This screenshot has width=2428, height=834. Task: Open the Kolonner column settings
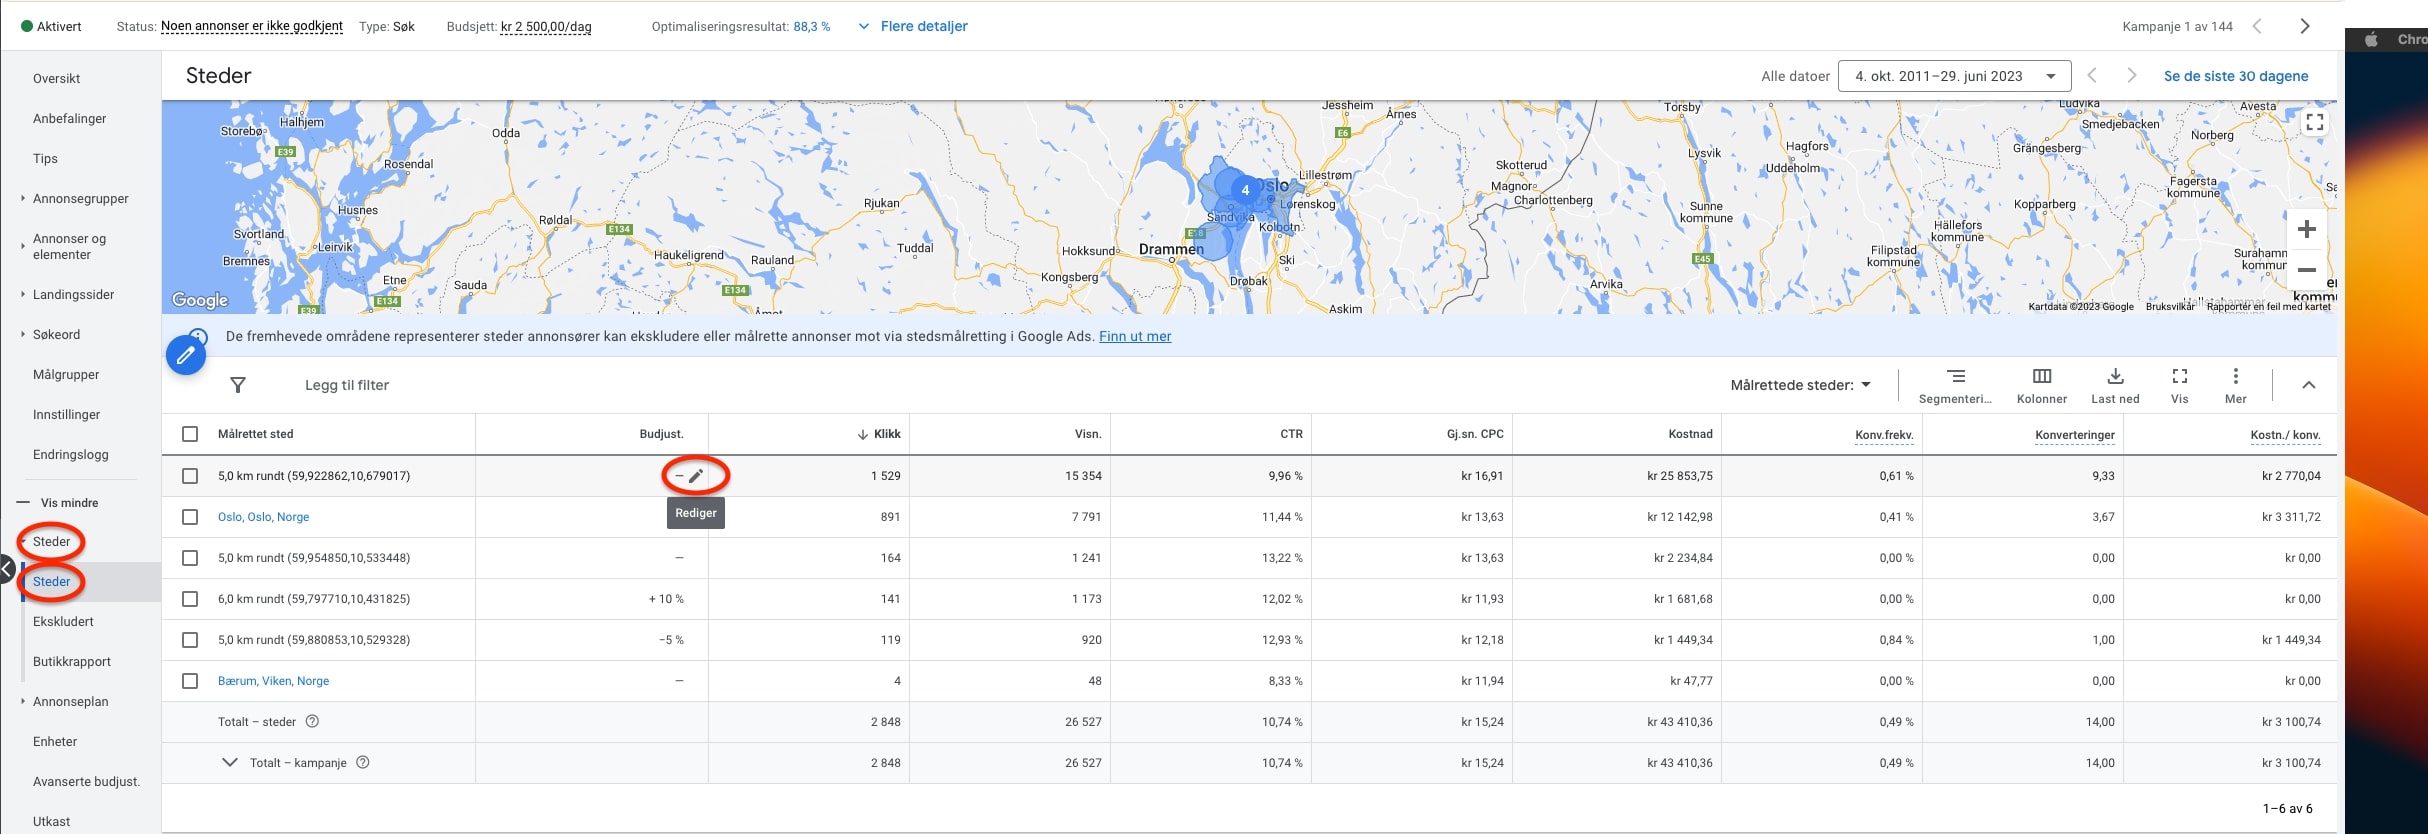point(2042,385)
